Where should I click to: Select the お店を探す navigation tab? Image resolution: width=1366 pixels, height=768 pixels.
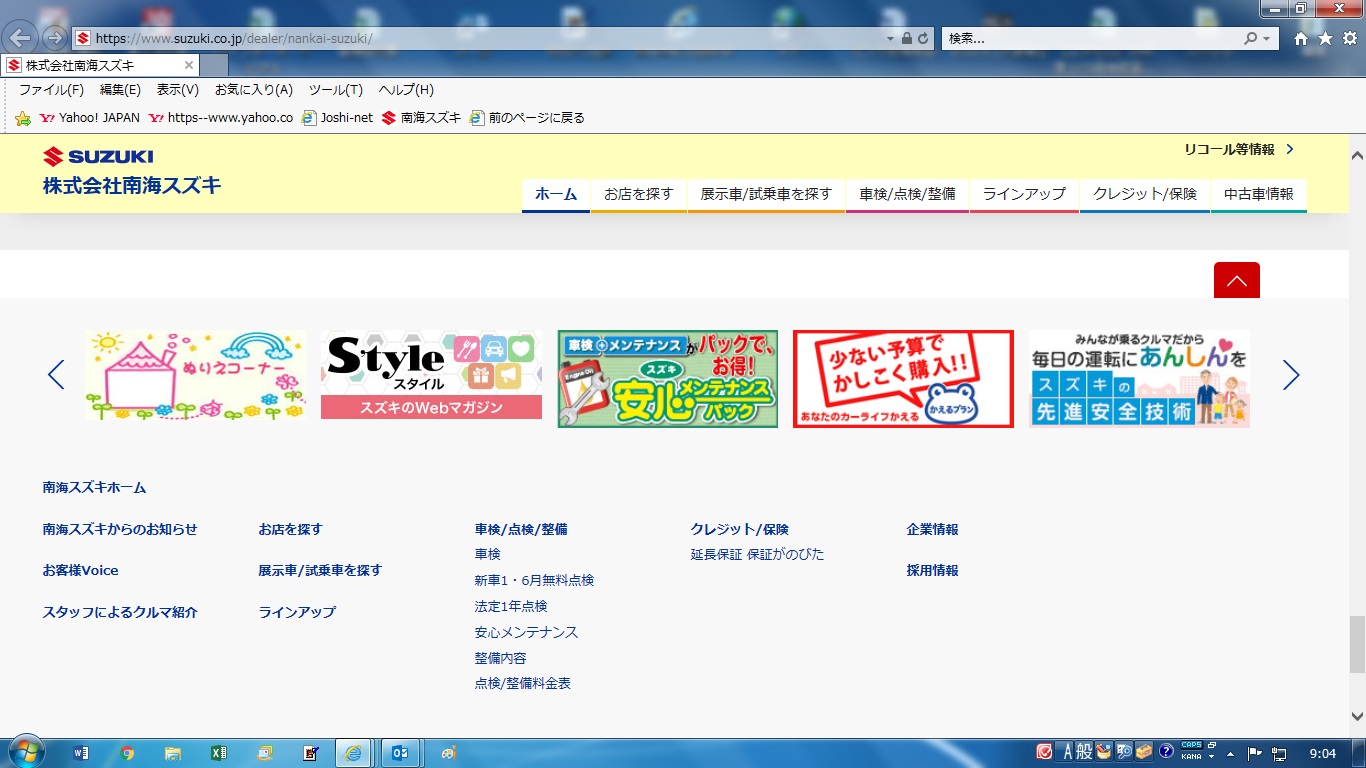pos(639,194)
